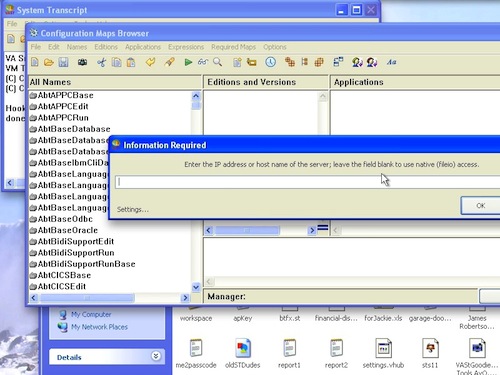Click the second user-with-arrow toolbar icon
500x375 pixels.
[x=372, y=62]
